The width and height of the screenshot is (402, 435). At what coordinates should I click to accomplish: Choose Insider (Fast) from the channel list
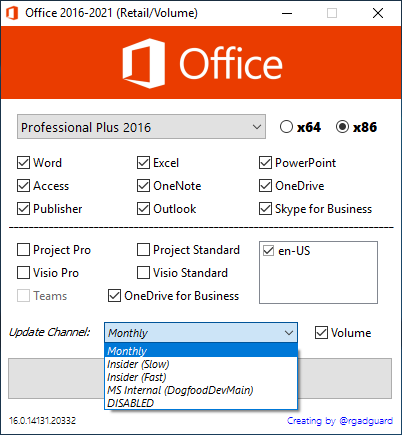pyautogui.click(x=201, y=377)
